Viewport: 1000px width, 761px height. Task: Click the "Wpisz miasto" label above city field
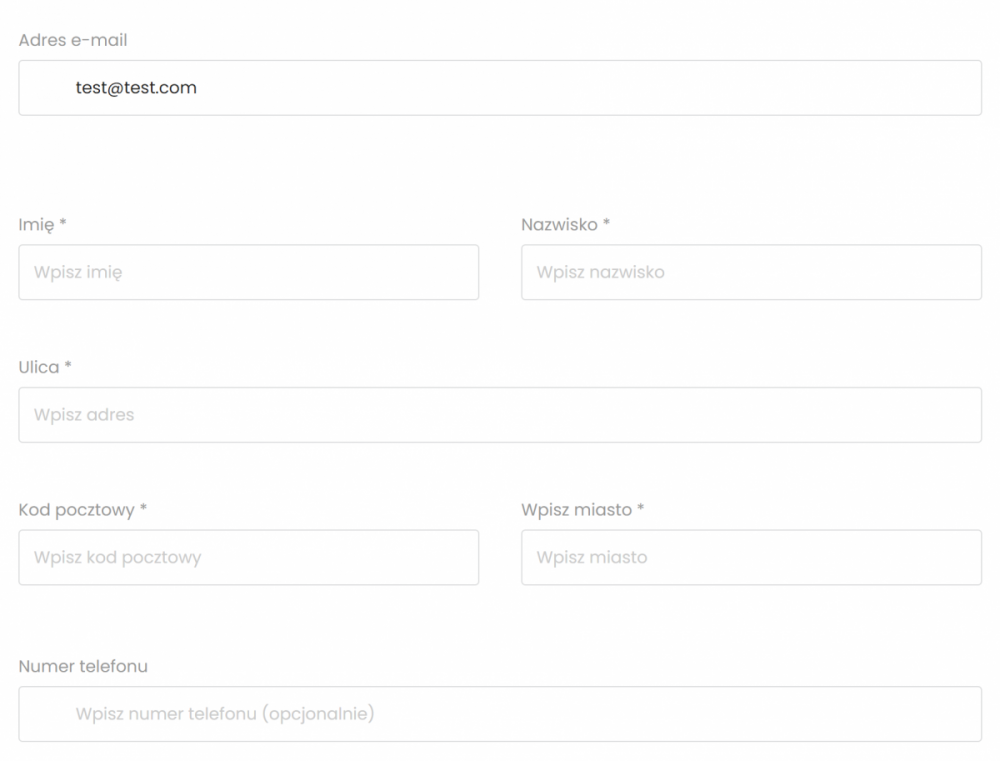[576, 510]
